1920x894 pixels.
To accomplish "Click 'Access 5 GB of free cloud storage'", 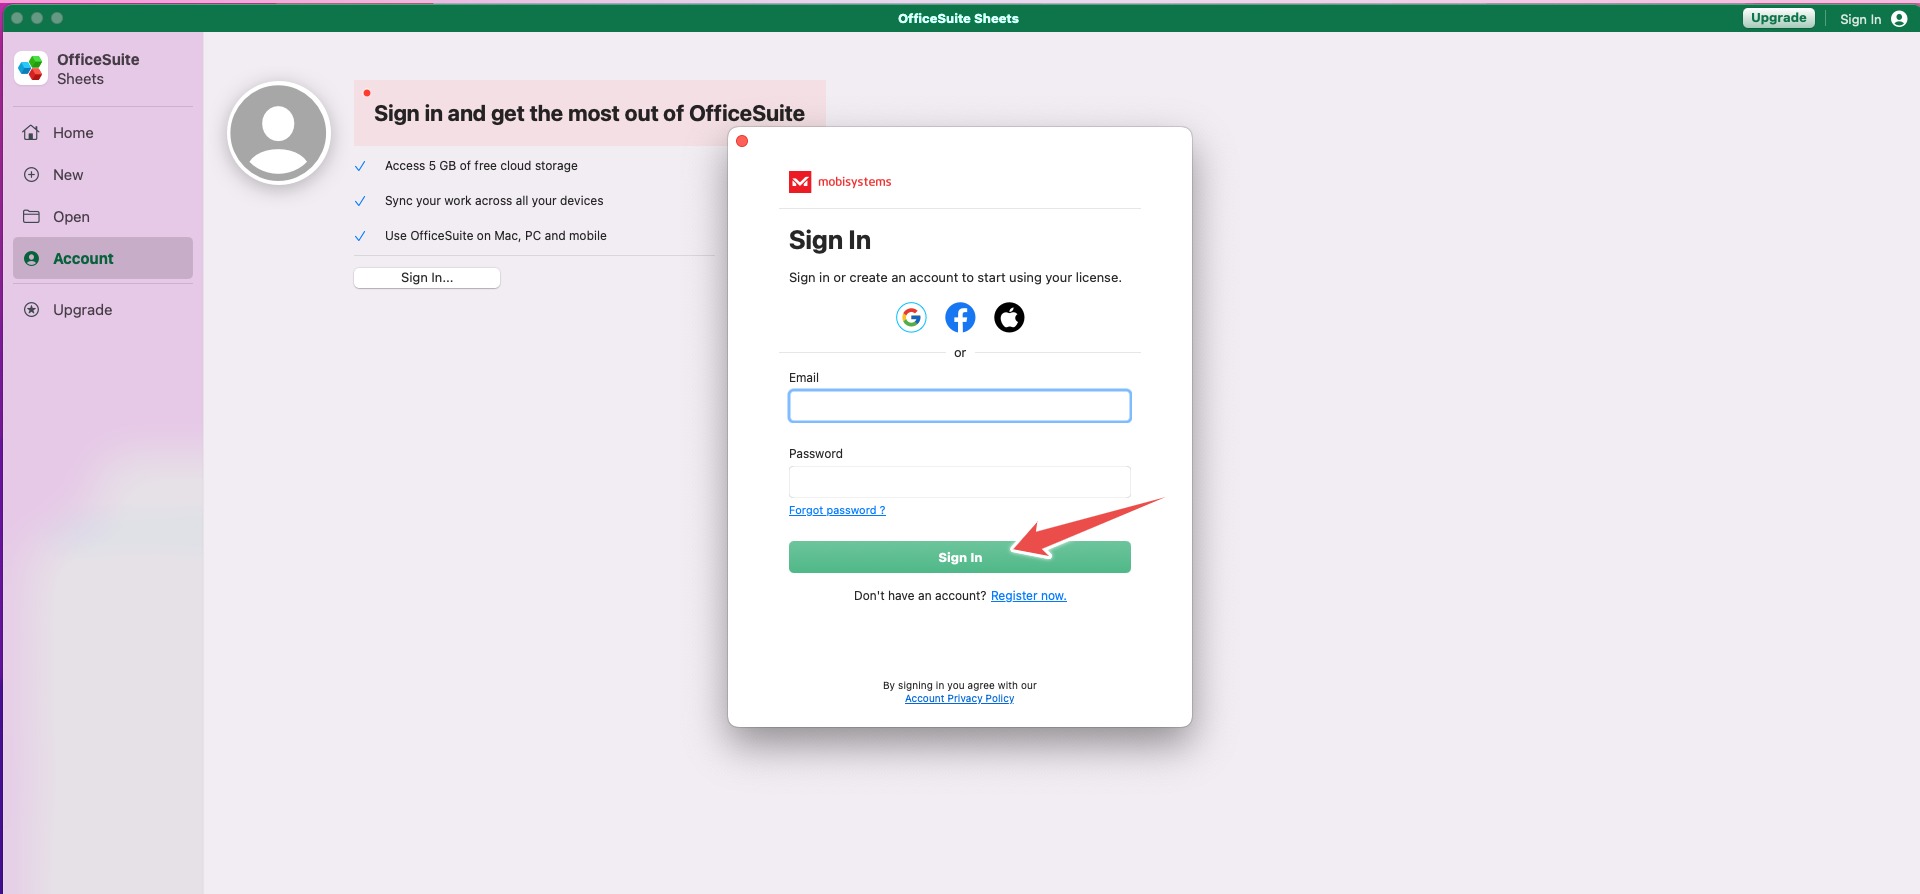I will pyautogui.click(x=481, y=166).
